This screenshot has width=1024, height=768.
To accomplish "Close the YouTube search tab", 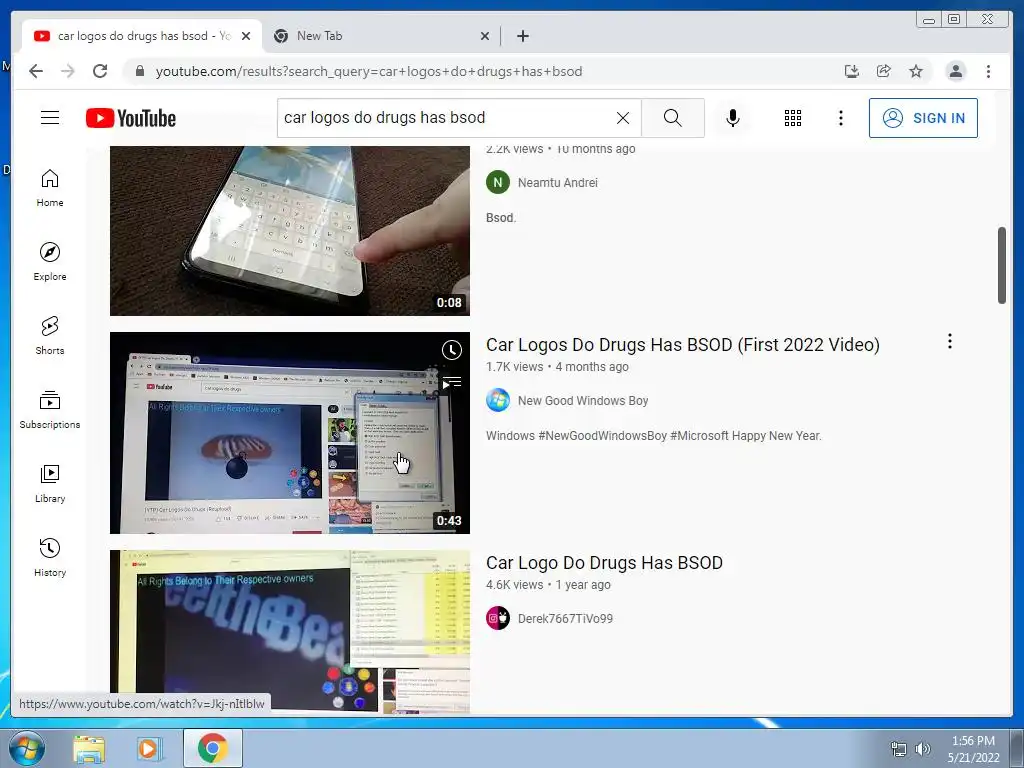I will (x=246, y=36).
